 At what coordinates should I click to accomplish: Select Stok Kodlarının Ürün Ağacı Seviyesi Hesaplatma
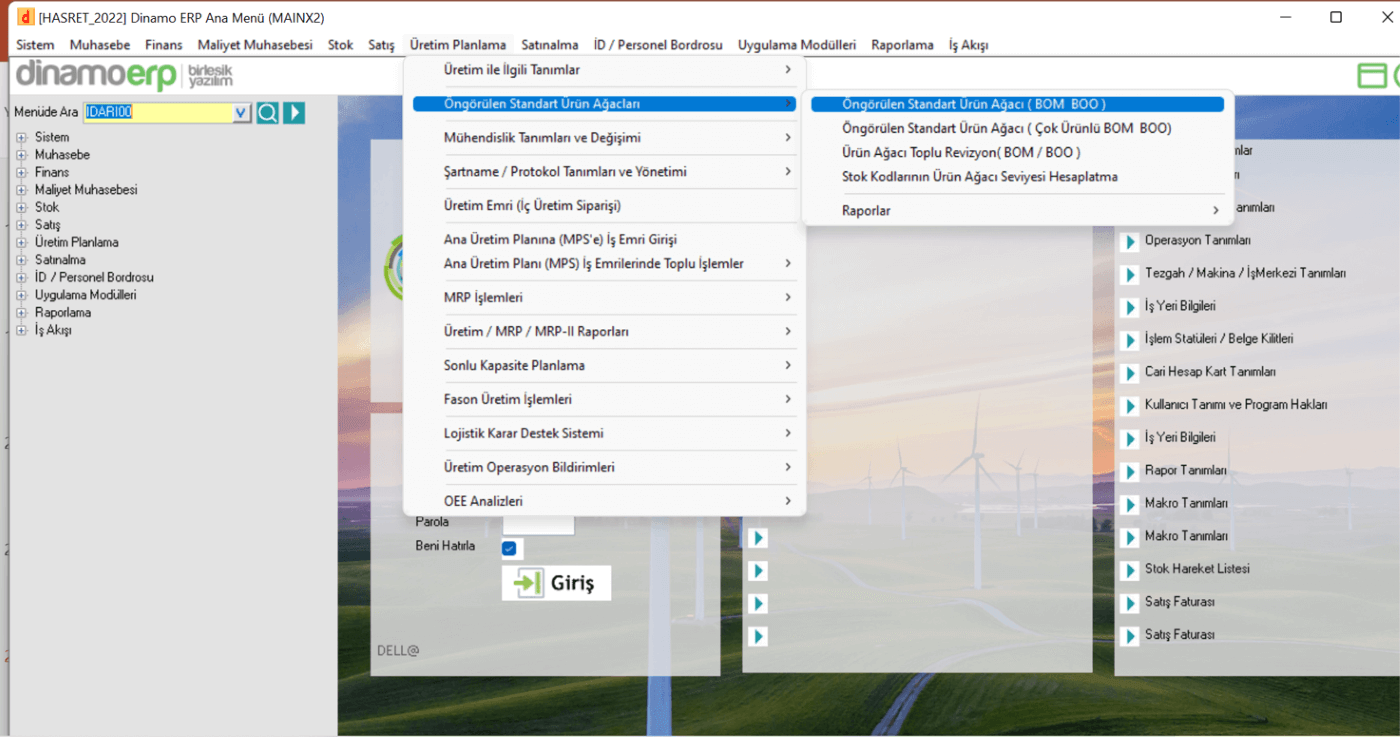(1017, 177)
